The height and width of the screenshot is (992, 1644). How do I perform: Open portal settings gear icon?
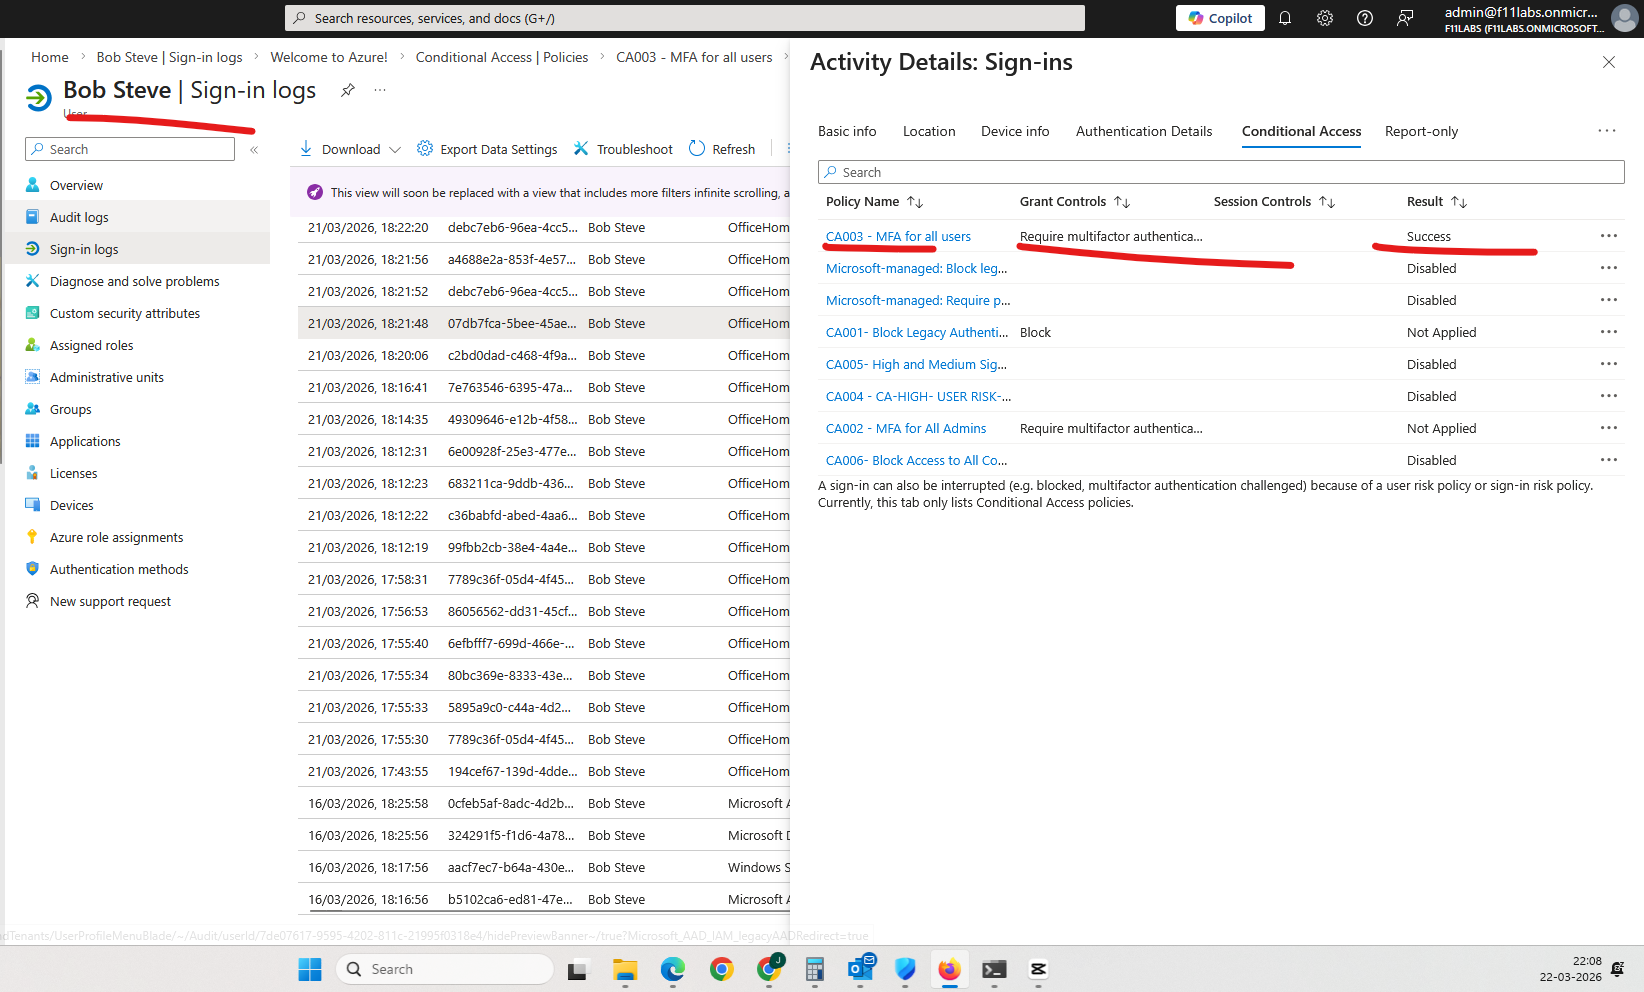pos(1325,18)
